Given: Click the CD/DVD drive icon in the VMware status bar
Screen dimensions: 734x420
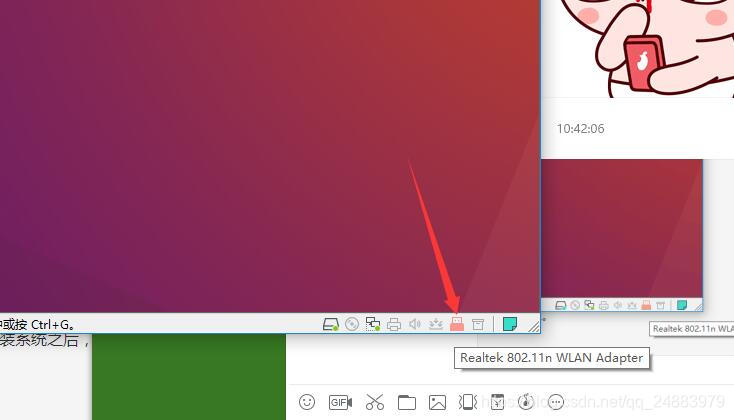Looking at the screenshot, I should [x=352, y=324].
